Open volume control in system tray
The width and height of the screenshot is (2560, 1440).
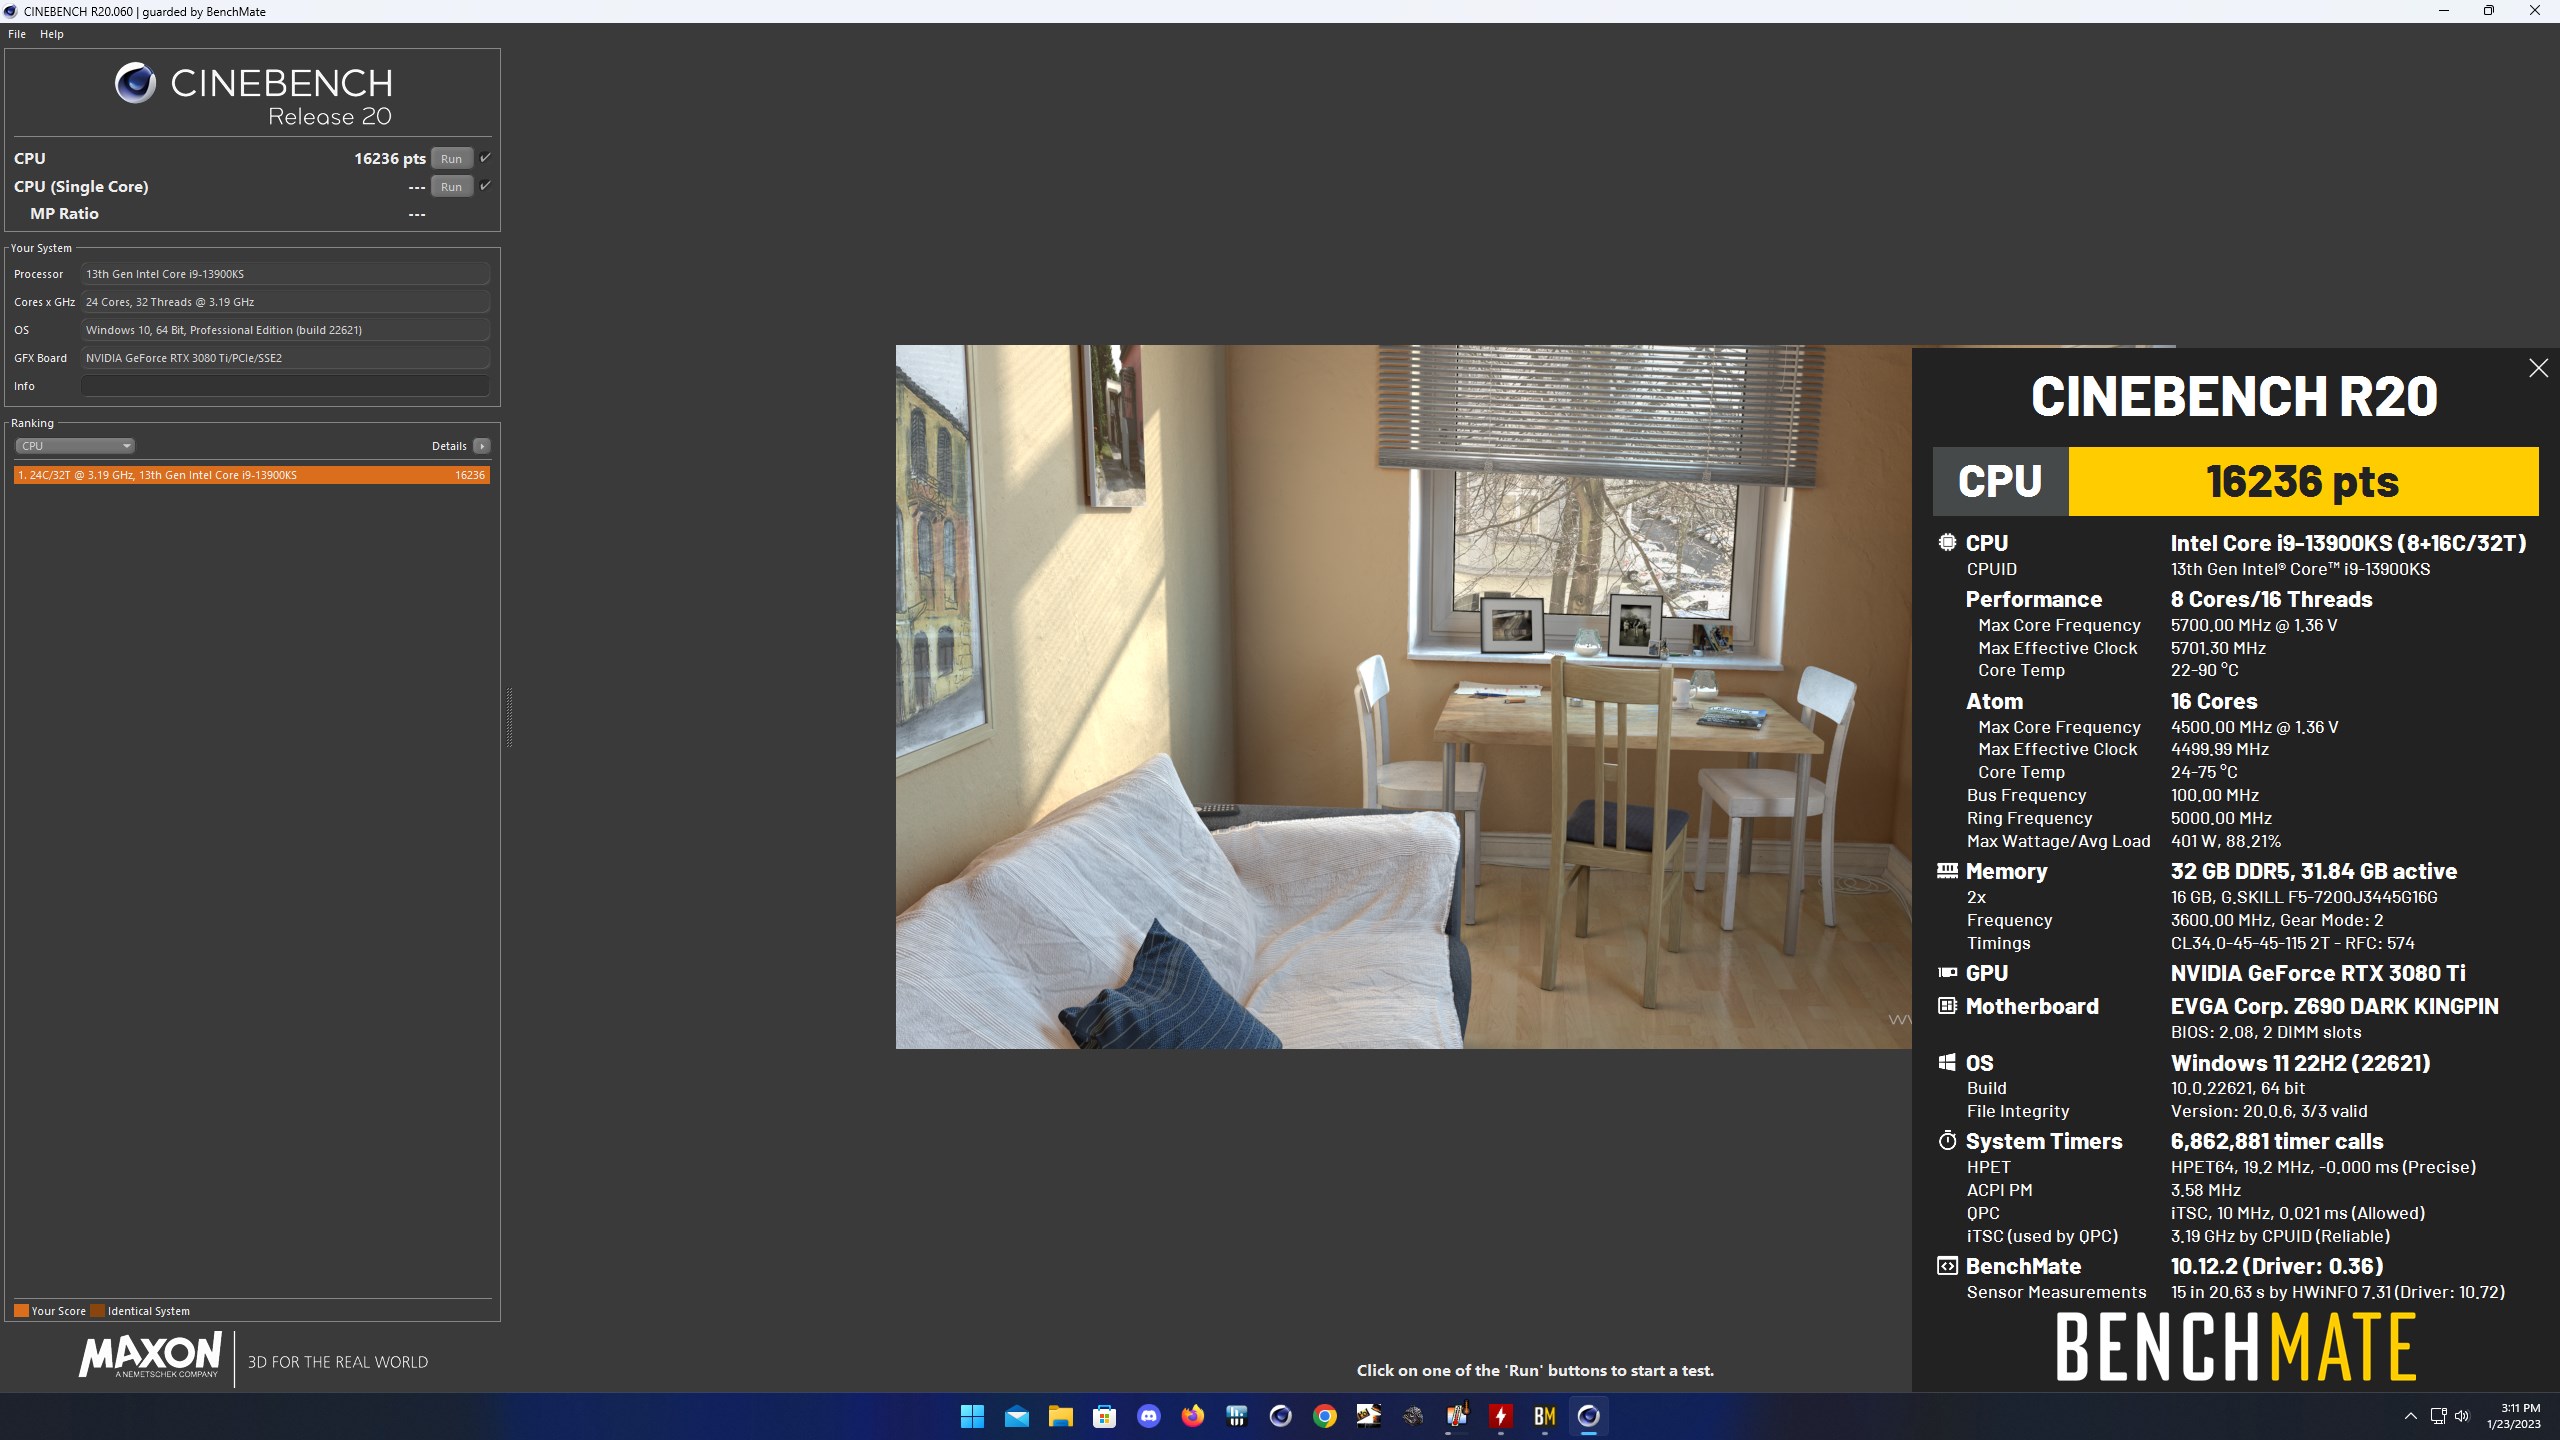[2463, 1416]
